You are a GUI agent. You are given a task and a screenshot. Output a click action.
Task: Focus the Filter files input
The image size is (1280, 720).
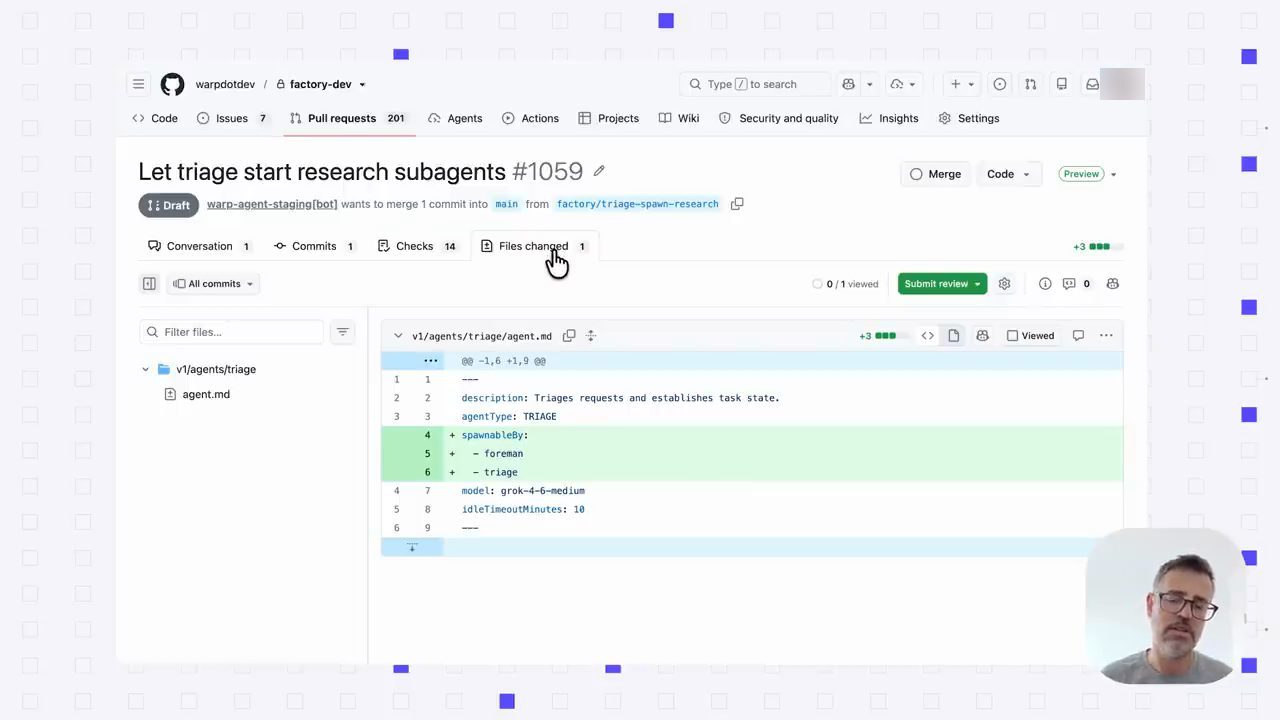click(232, 332)
